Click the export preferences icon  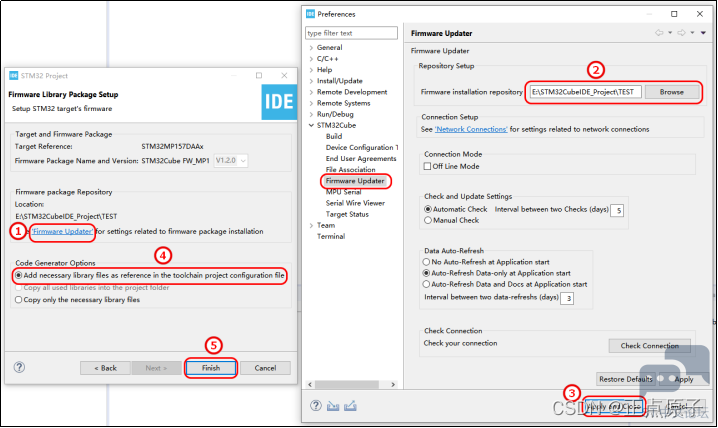click(x=350, y=406)
